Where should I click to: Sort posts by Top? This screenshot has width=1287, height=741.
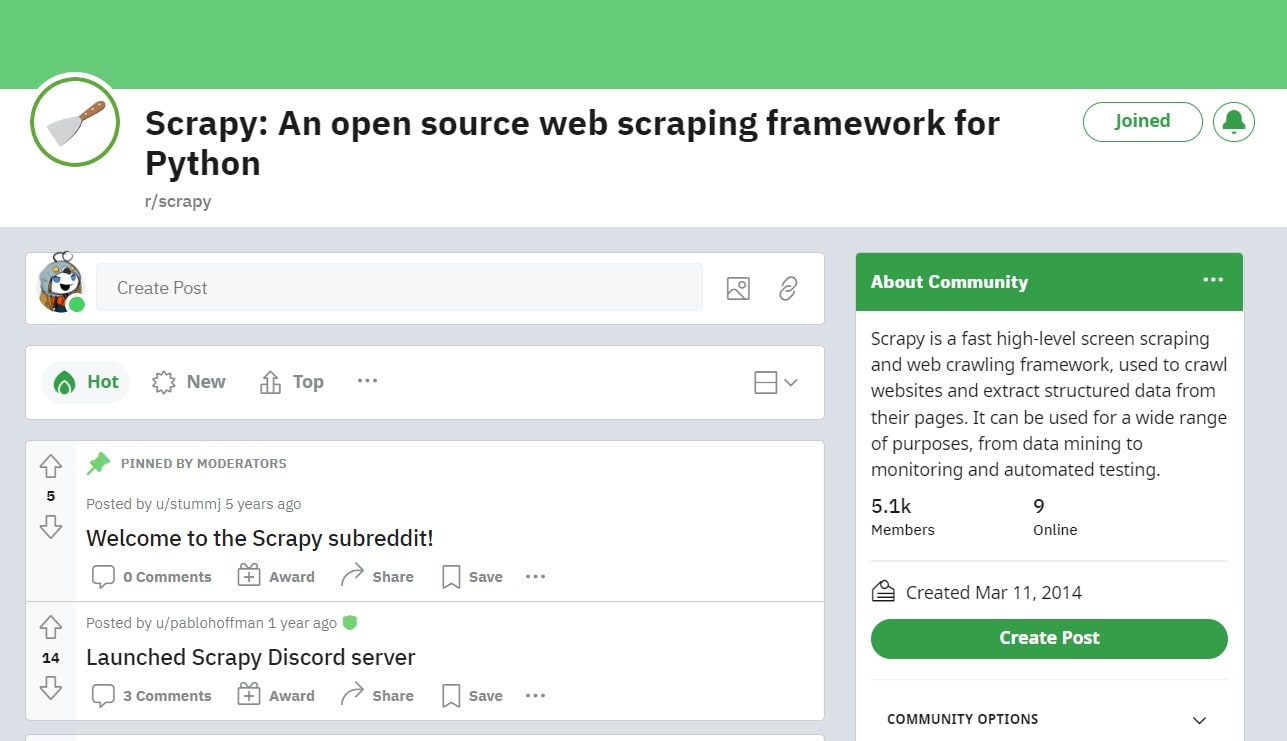pyautogui.click(x=292, y=382)
